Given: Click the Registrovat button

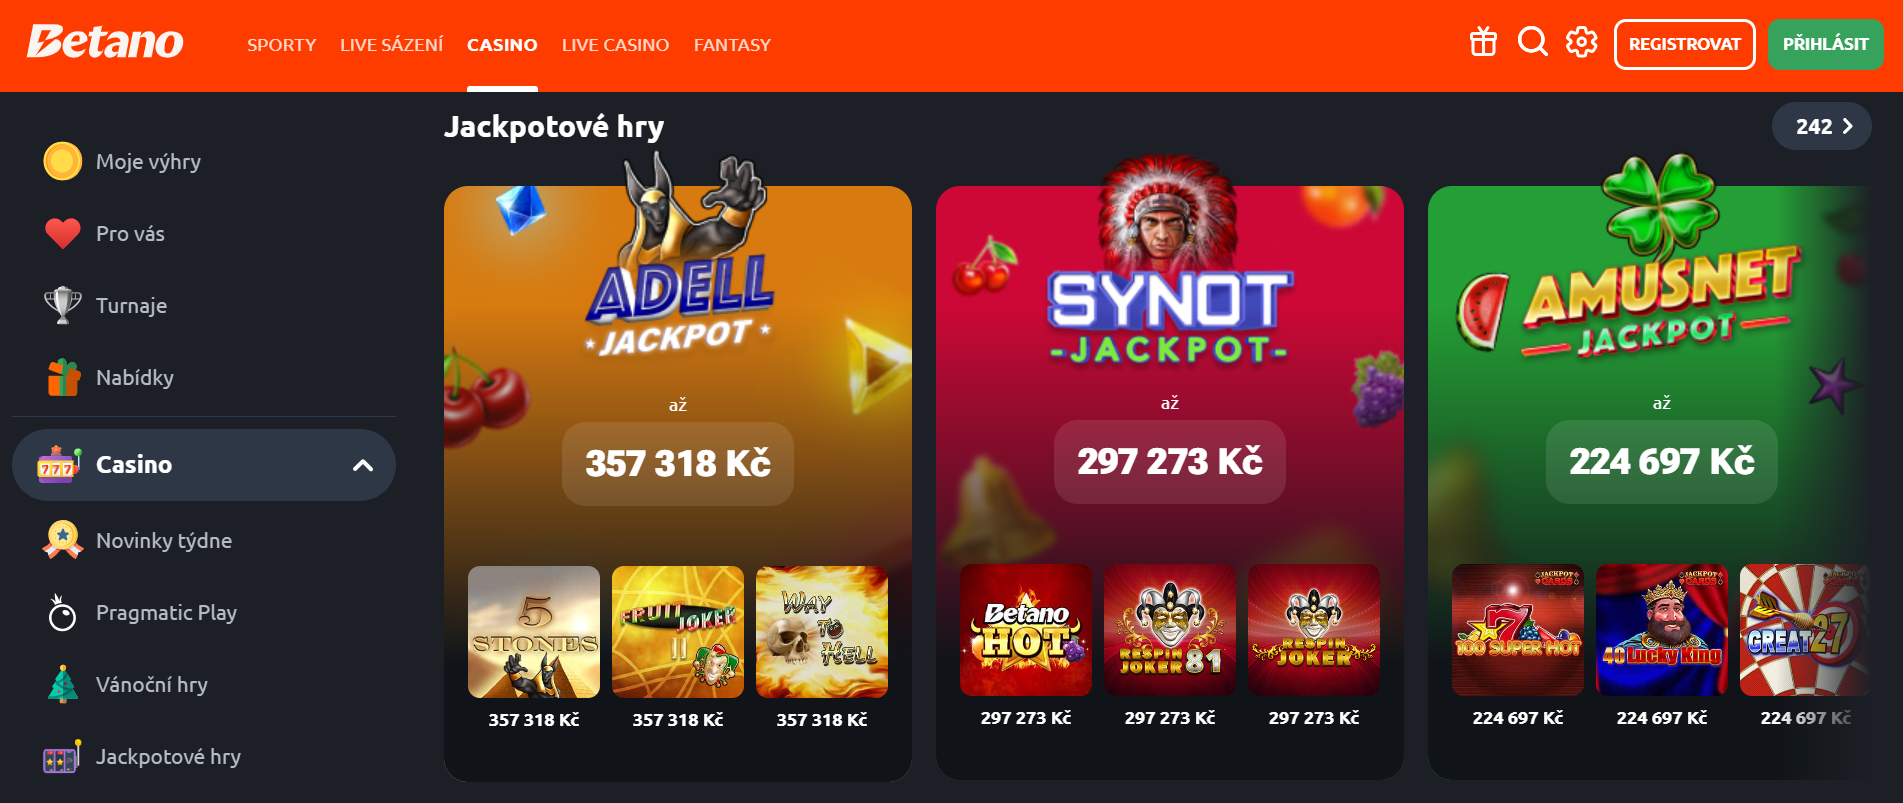Looking at the screenshot, I should pyautogui.click(x=1684, y=44).
